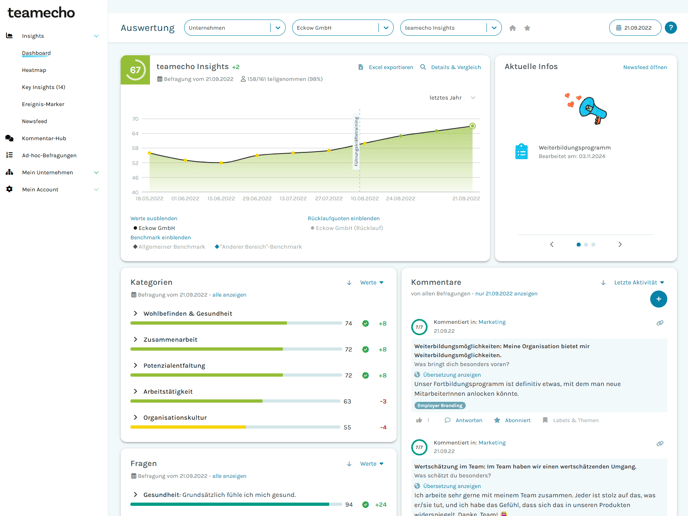Click the Mein Unternehmen org chart icon
Screen dimensions: 688x516
point(9,172)
